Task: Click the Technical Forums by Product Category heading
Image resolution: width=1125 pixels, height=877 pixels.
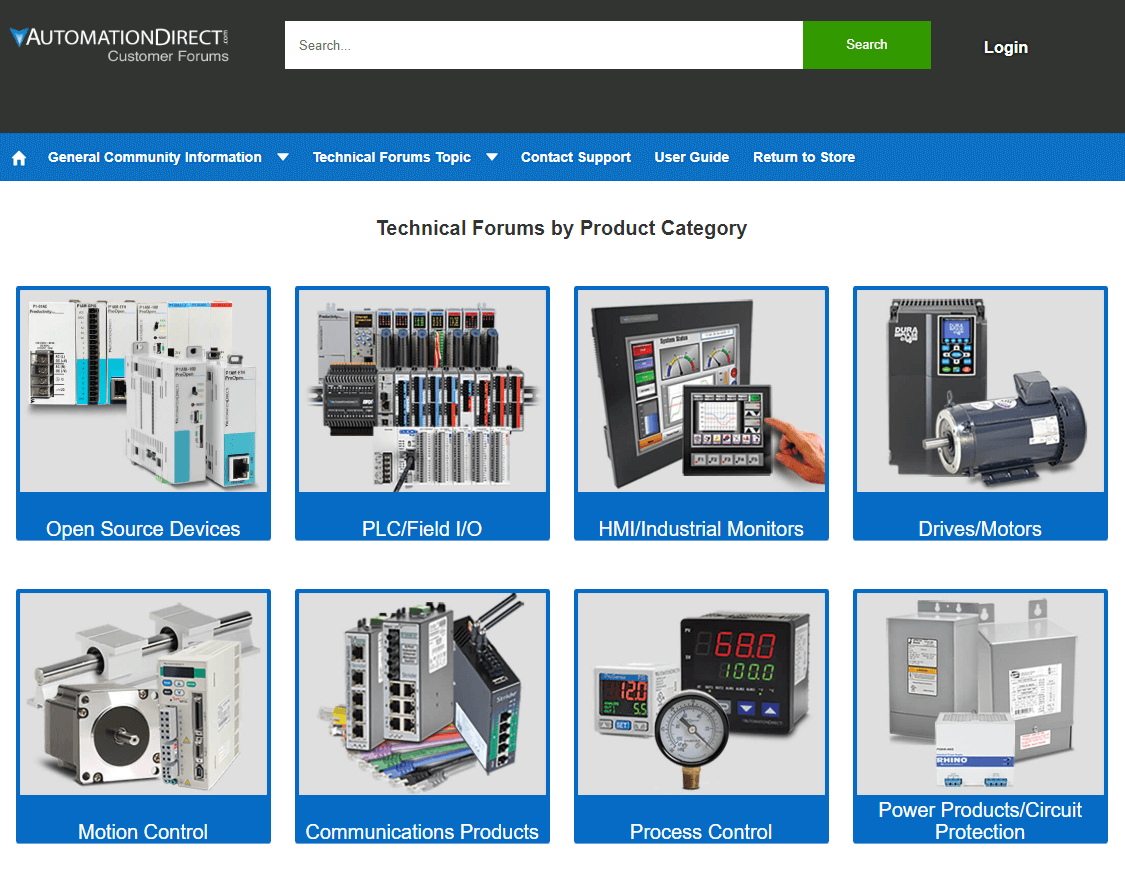Action: click(x=562, y=228)
